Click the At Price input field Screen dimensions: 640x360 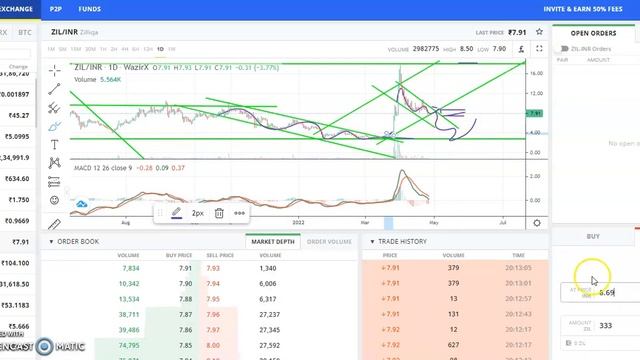pos(600,292)
